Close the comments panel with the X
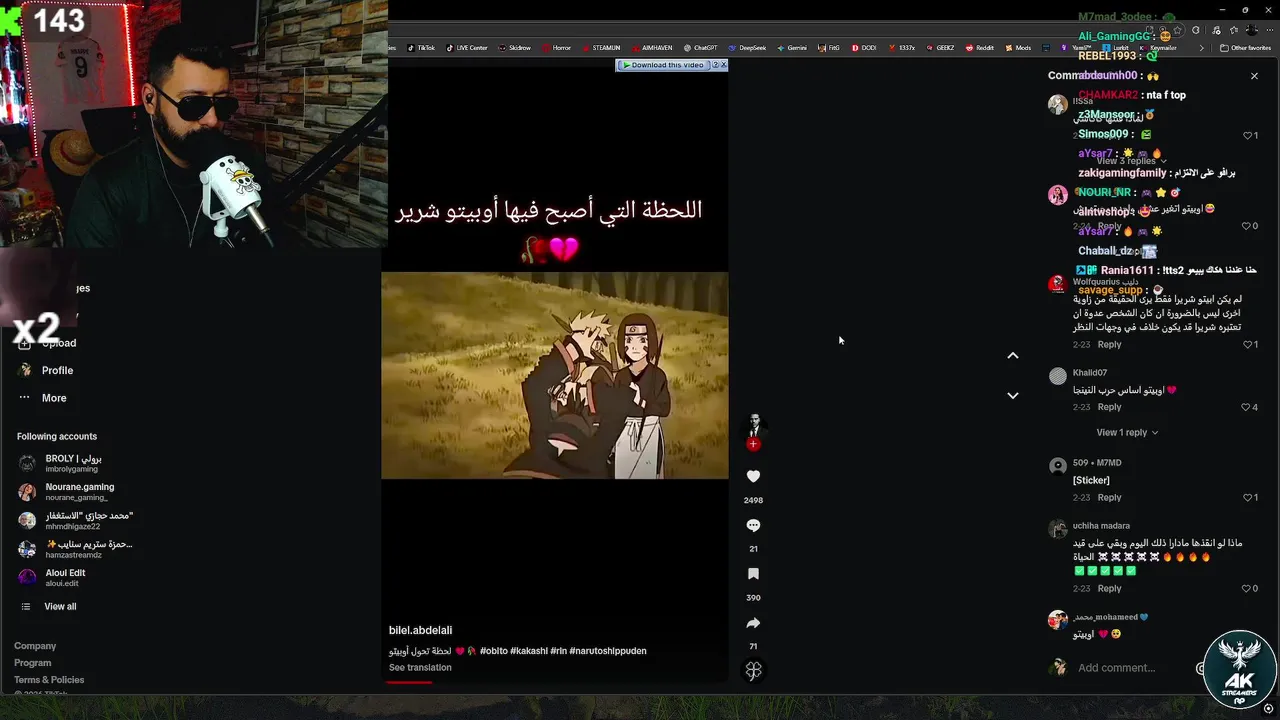 (x=1254, y=76)
